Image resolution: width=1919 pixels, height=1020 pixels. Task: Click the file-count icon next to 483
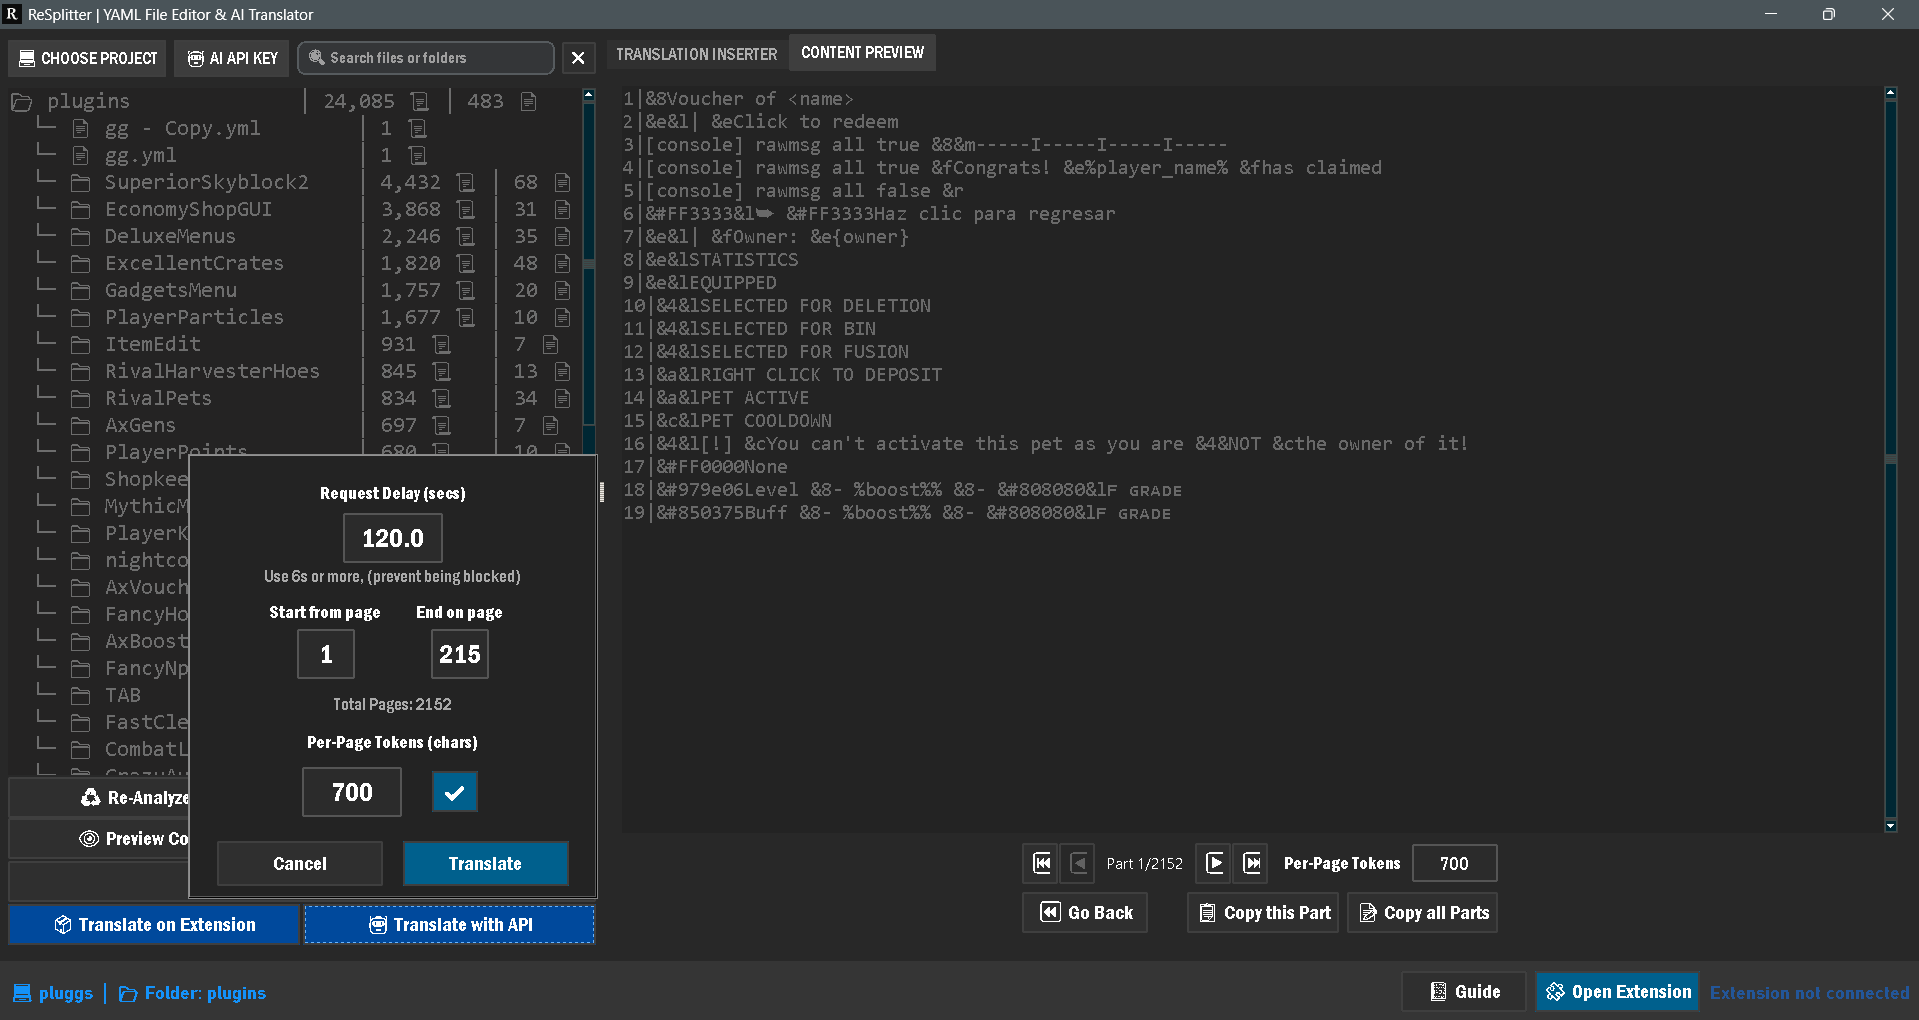pos(529,101)
